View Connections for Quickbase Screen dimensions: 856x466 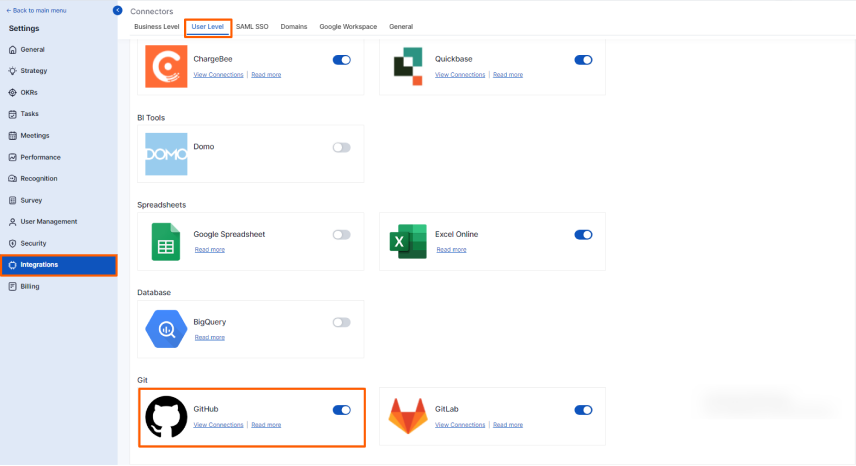pos(460,75)
